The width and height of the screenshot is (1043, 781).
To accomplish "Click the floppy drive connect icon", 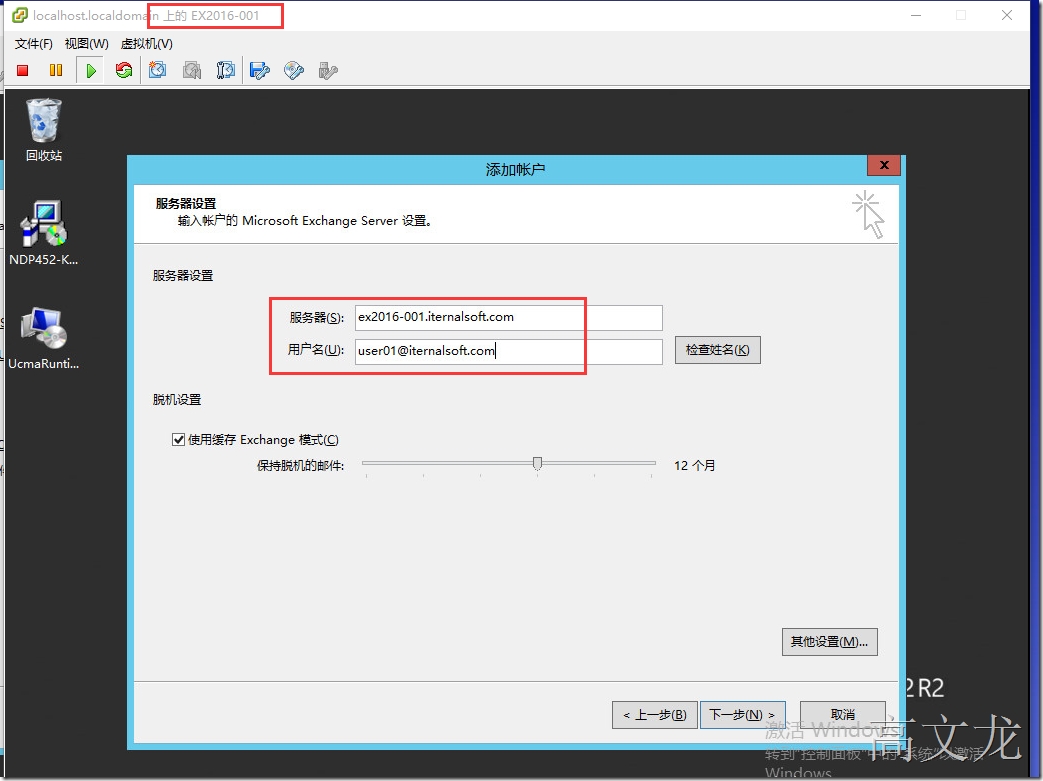I will click(259, 71).
